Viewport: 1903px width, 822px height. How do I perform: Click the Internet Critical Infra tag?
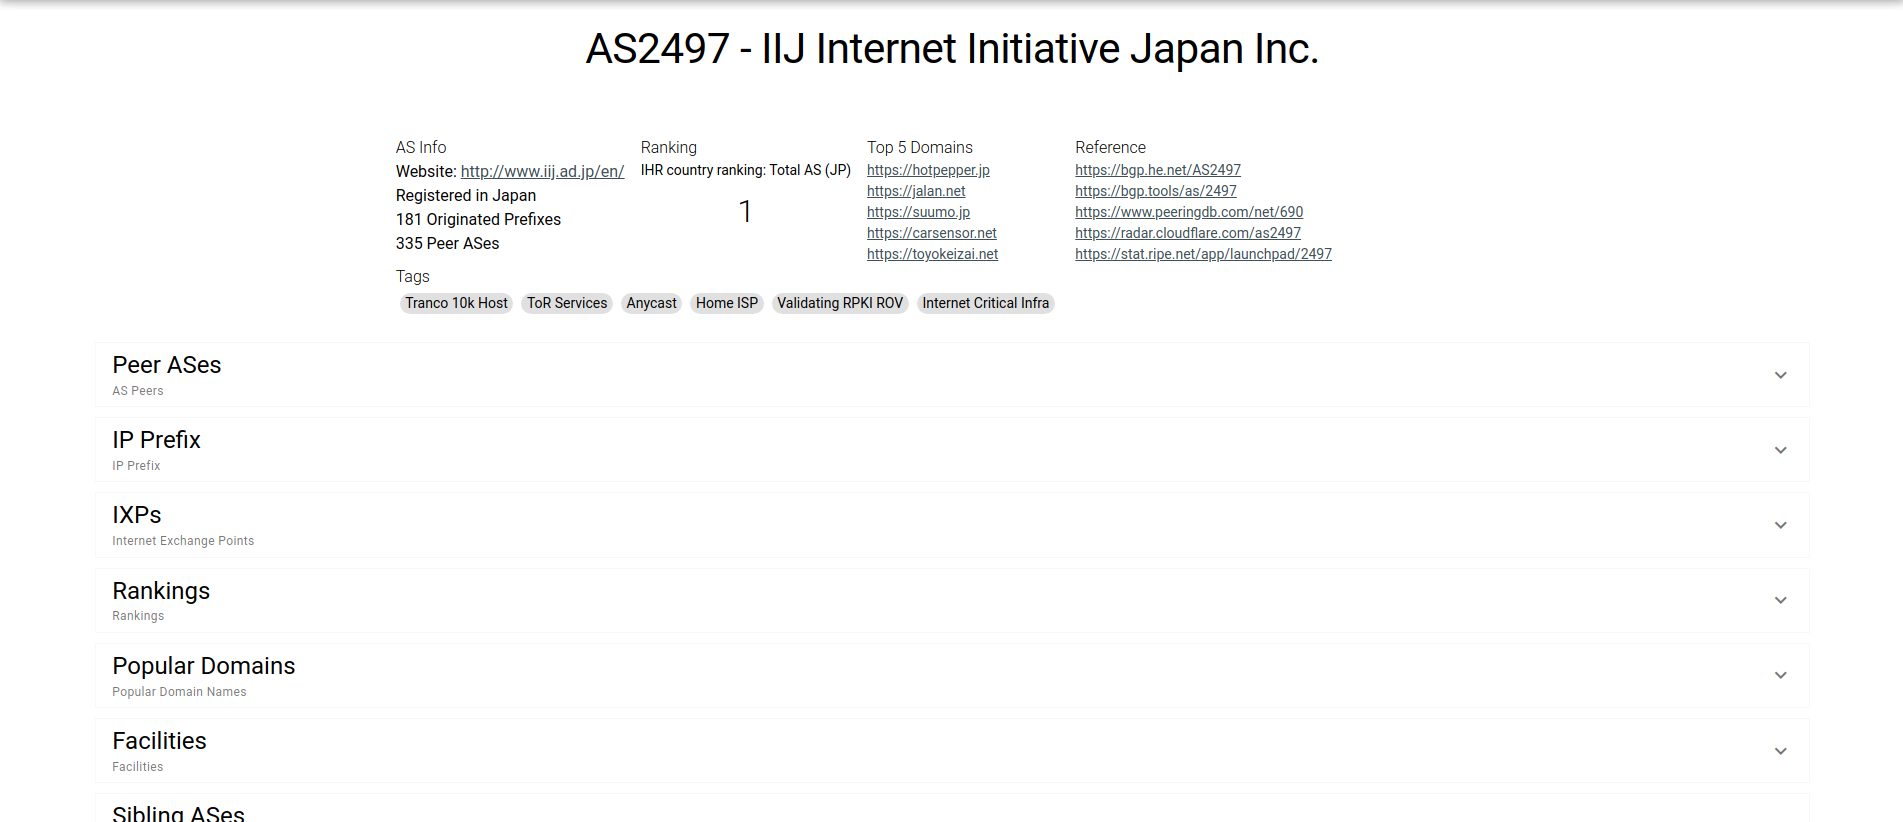click(x=985, y=303)
